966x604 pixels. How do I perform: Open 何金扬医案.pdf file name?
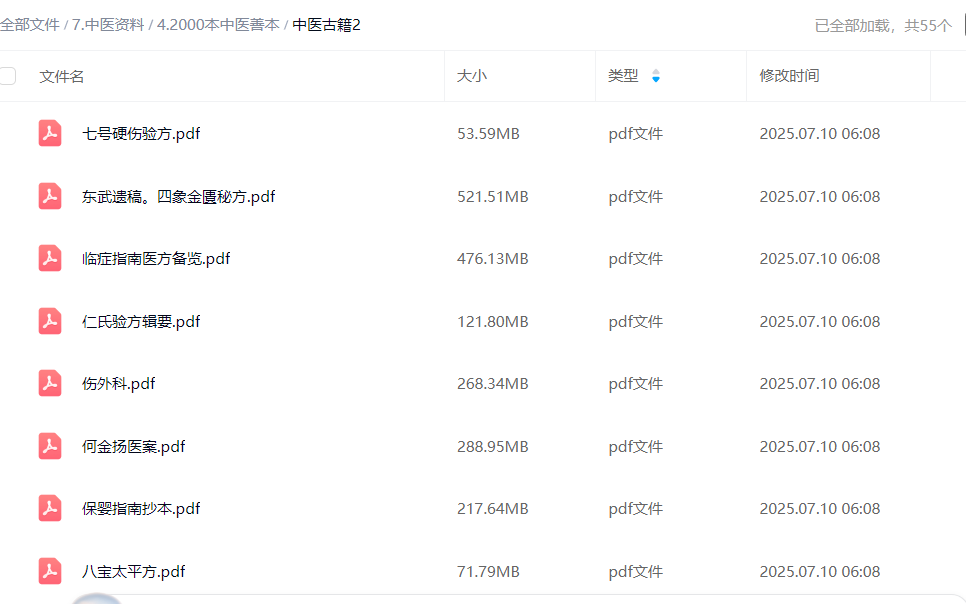point(133,446)
